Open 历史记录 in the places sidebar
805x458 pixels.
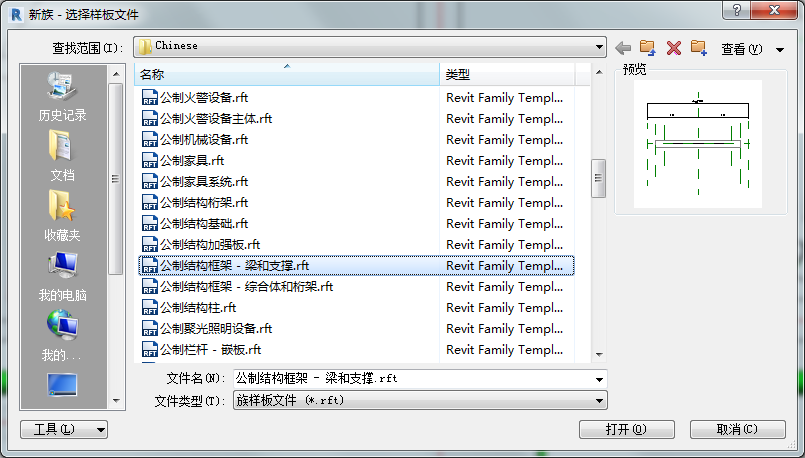62,96
